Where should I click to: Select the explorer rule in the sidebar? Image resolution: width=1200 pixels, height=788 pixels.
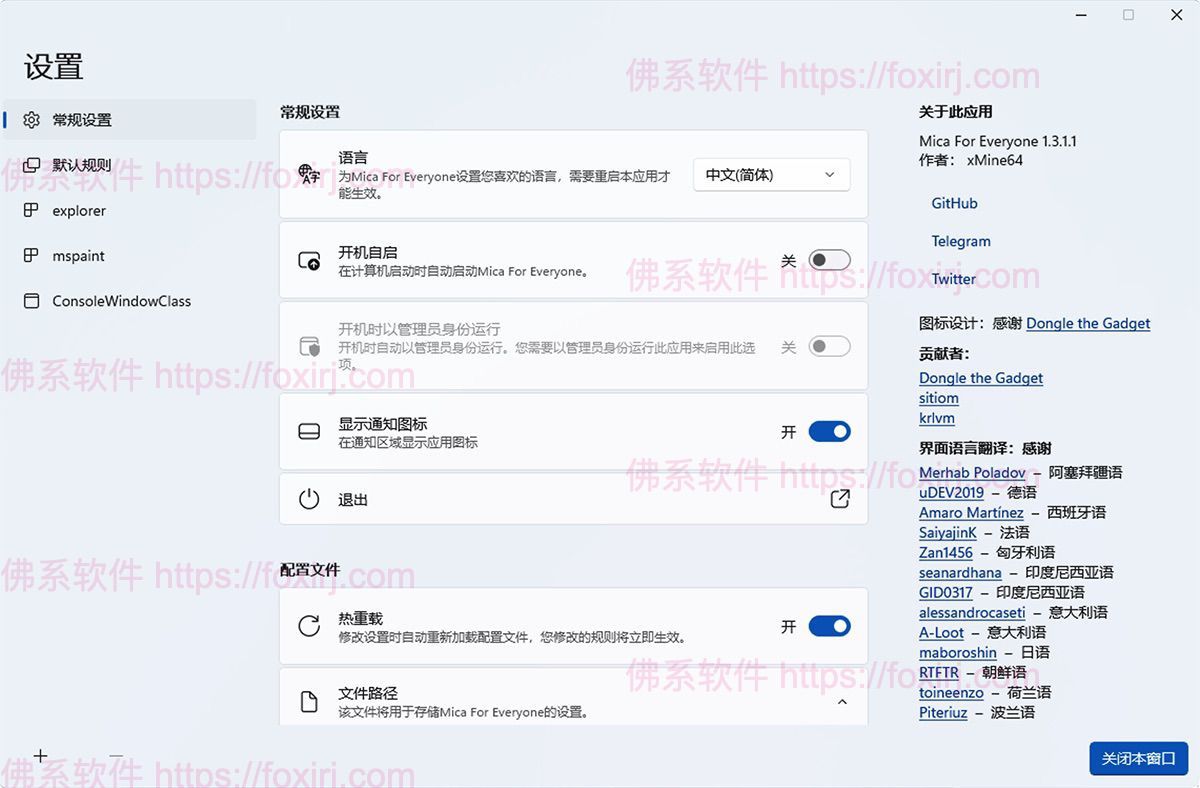point(78,210)
